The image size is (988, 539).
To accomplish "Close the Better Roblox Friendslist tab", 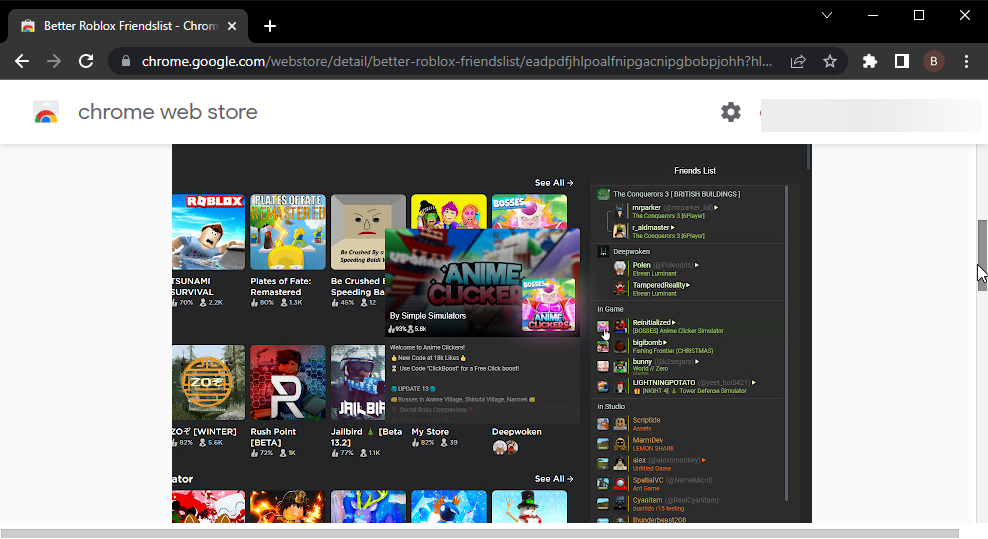I will click(232, 26).
